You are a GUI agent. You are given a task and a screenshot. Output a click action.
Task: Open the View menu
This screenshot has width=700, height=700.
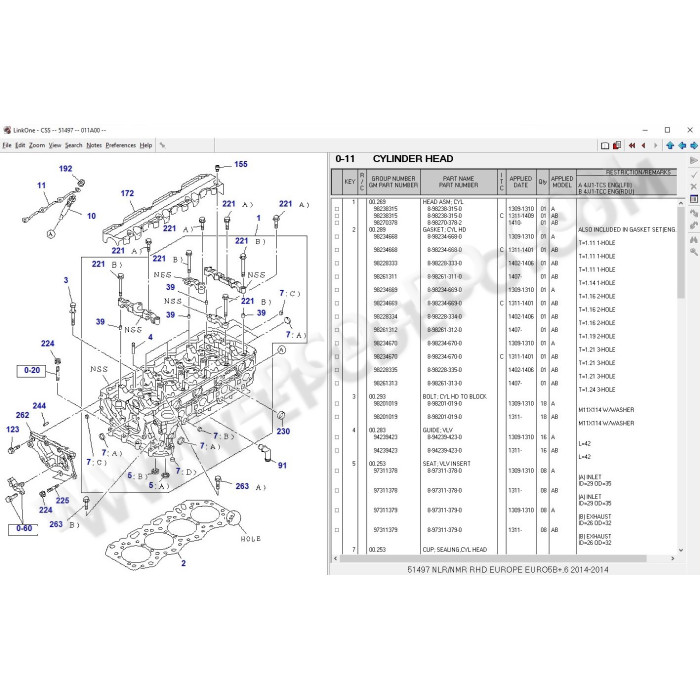[x=55, y=145]
